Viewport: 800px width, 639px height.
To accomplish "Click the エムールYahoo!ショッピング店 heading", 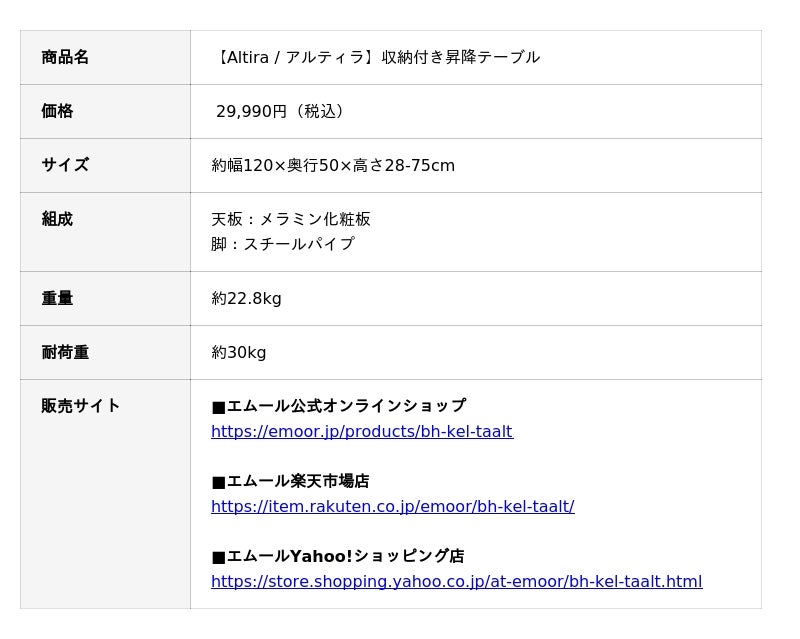I will pyautogui.click(x=338, y=556).
